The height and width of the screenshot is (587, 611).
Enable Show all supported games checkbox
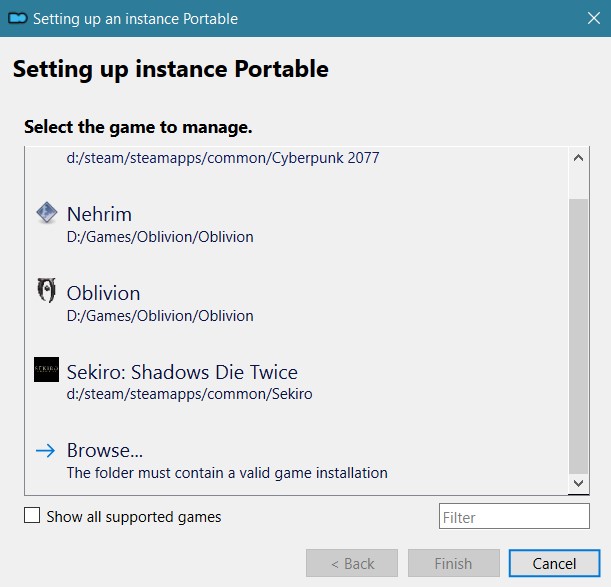pyautogui.click(x=32, y=516)
